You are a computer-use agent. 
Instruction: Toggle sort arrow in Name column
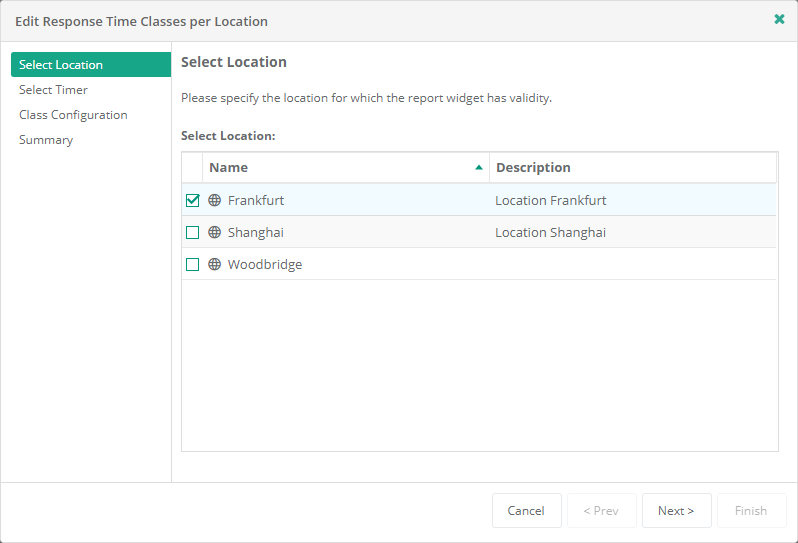tap(479, 167)
